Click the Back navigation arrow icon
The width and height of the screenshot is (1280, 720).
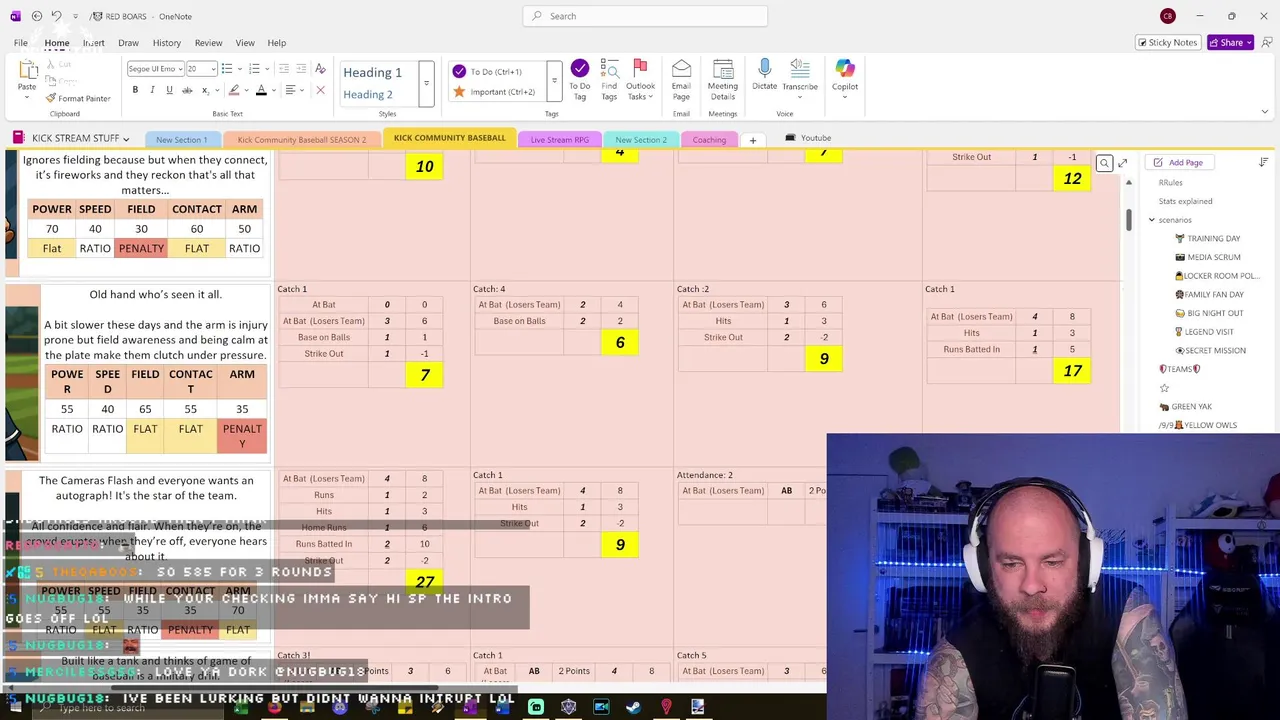click(37, 16)
